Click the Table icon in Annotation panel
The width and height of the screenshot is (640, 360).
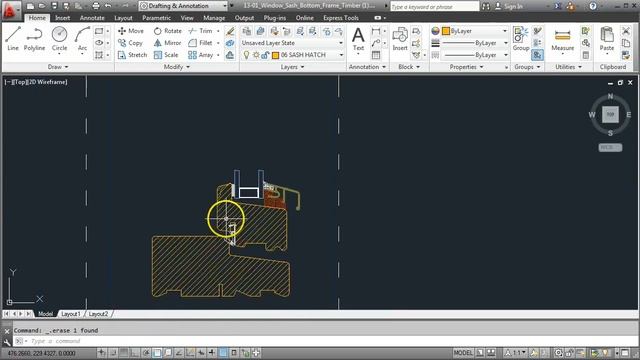(376, 55)
